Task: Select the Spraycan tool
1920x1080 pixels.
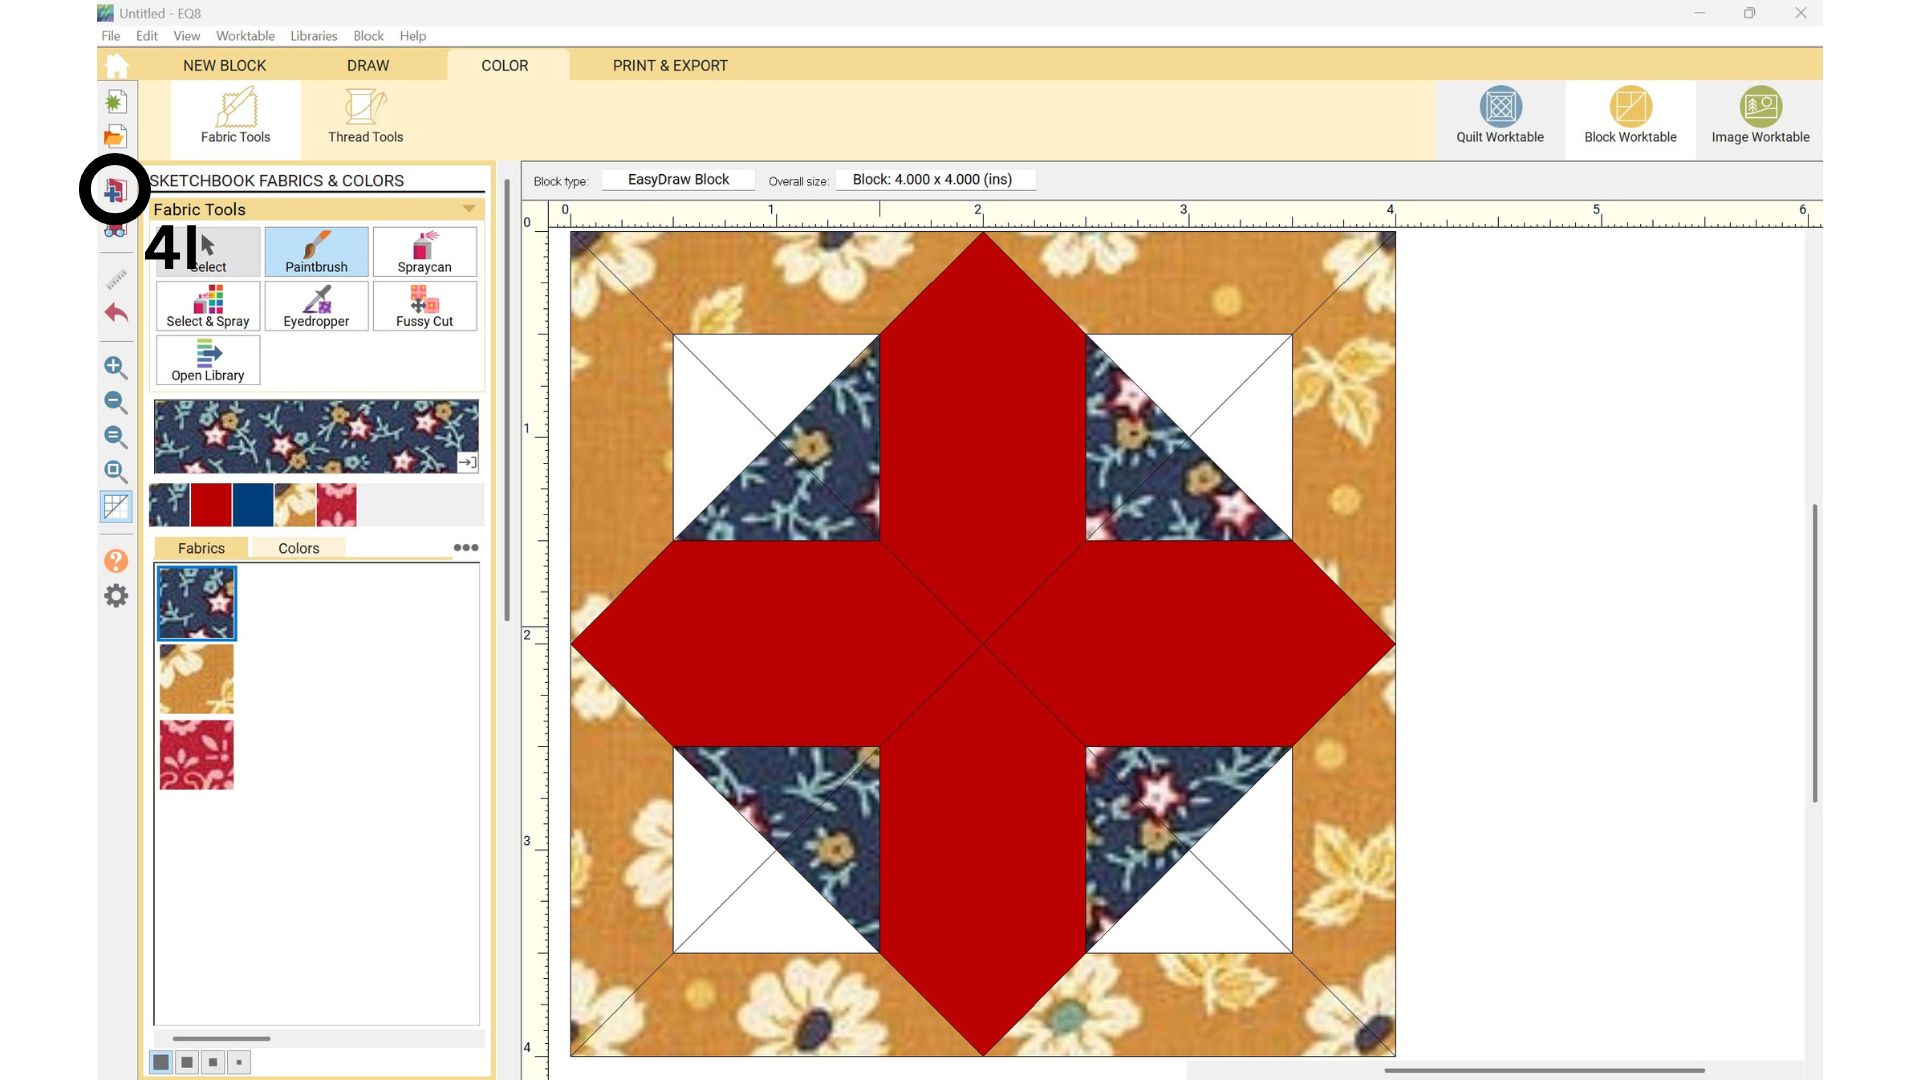Action: coord(424,252)
